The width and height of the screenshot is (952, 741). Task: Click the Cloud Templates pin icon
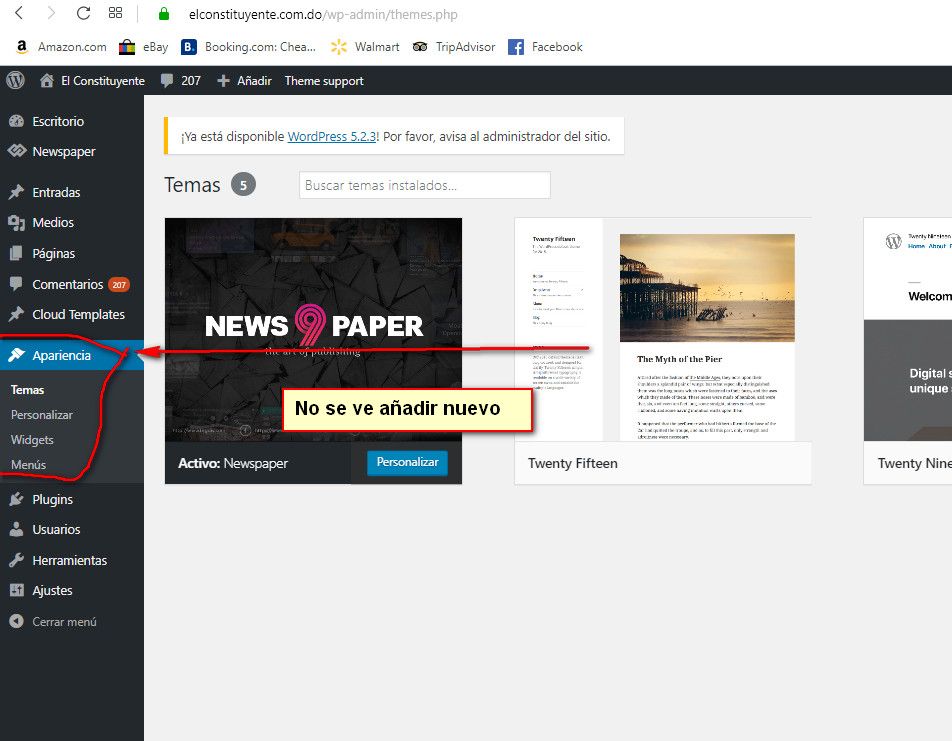tap(16, 314)
